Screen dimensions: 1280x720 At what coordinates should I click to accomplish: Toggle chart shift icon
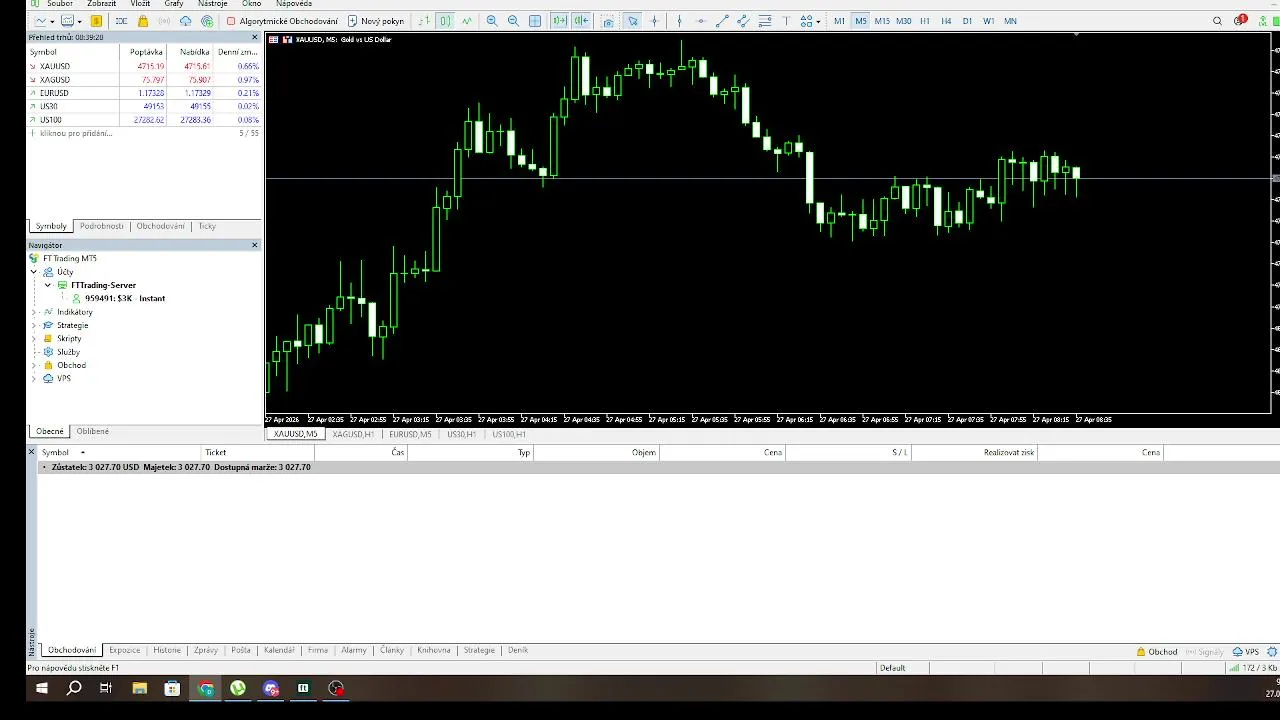click(581, 21)
